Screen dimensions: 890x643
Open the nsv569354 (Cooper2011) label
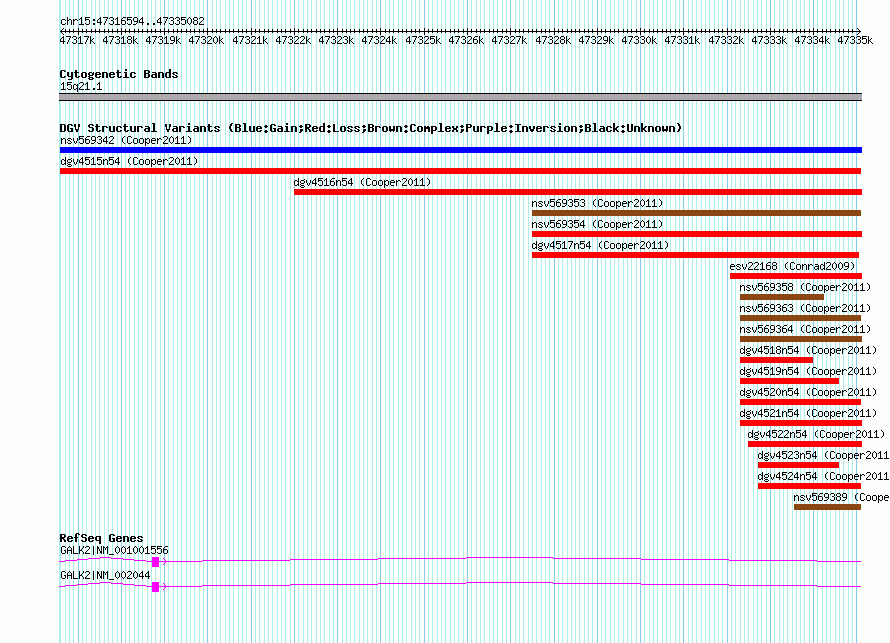coord(597,224)
